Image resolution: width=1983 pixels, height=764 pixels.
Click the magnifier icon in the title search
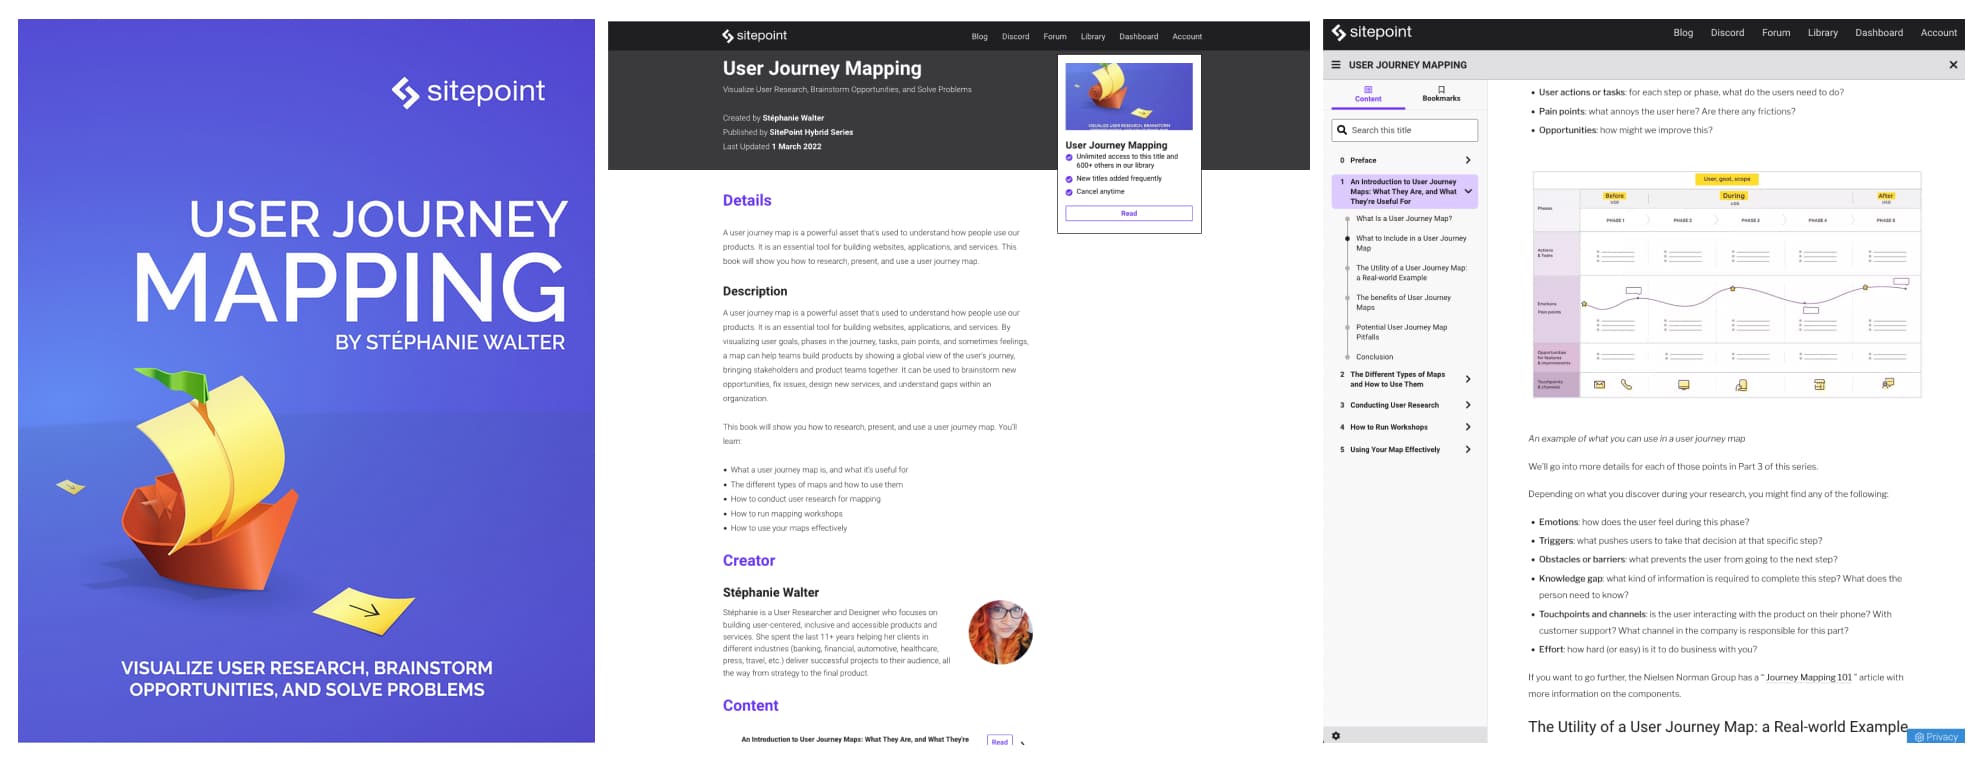click(x=1342, y=130)
